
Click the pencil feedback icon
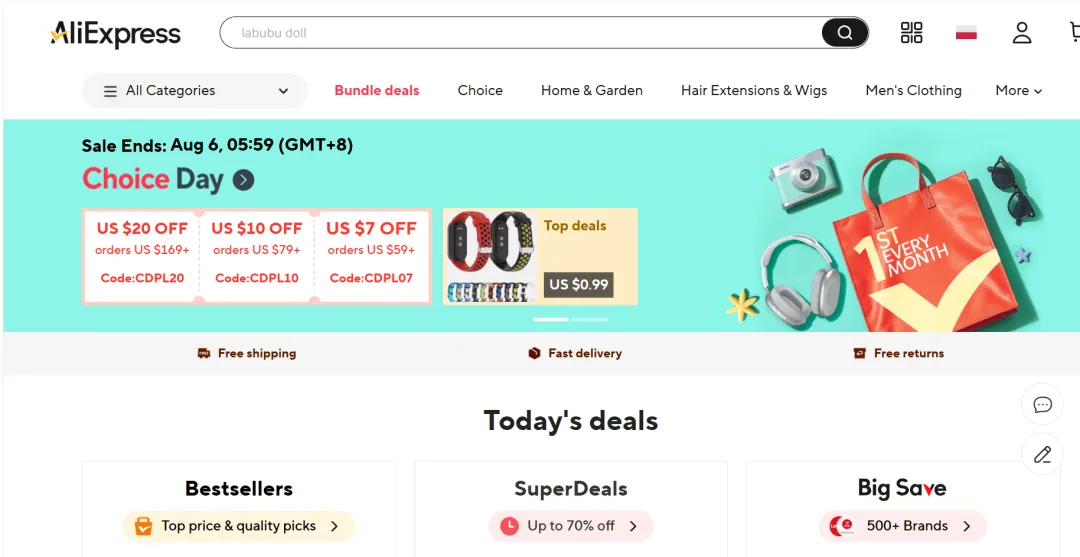click(1042, 455)
